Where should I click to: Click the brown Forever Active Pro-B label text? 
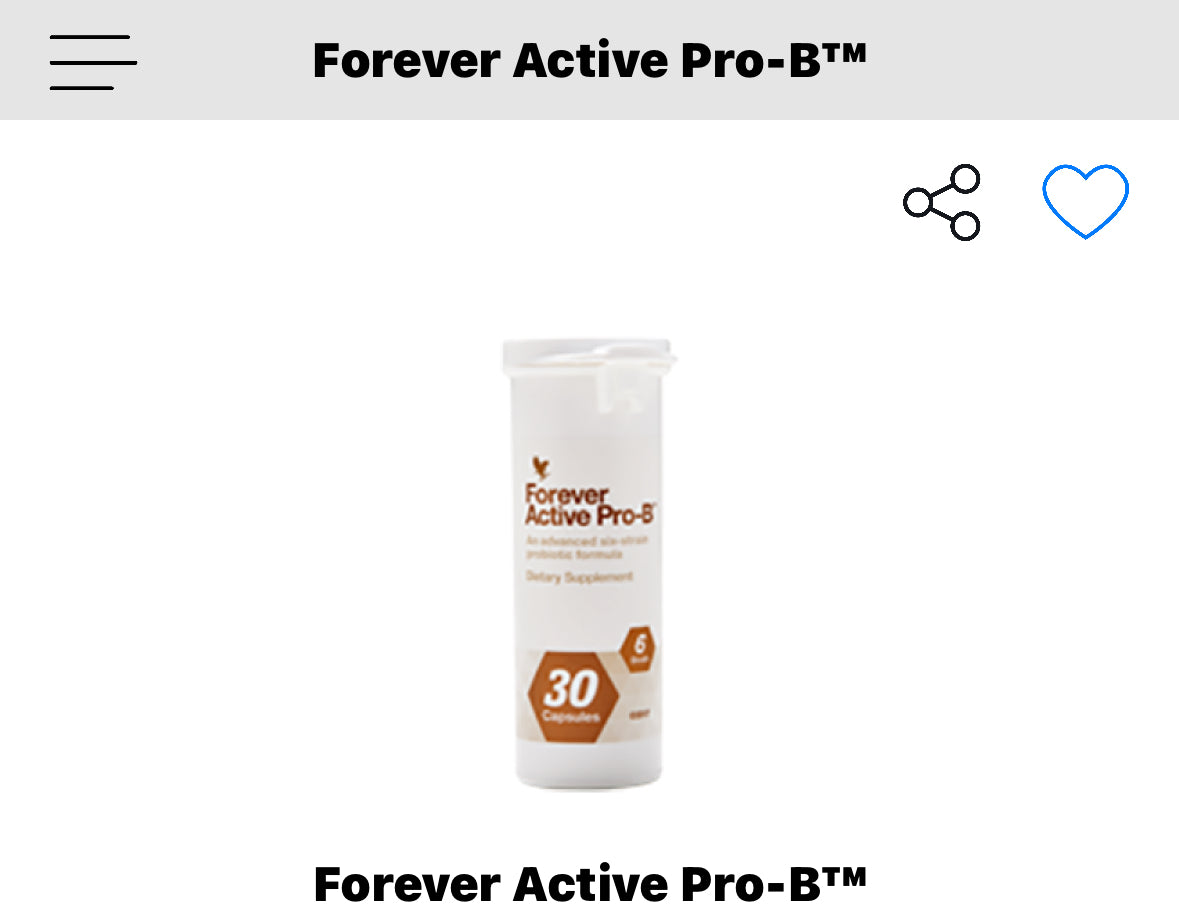(x=590, y=505)
